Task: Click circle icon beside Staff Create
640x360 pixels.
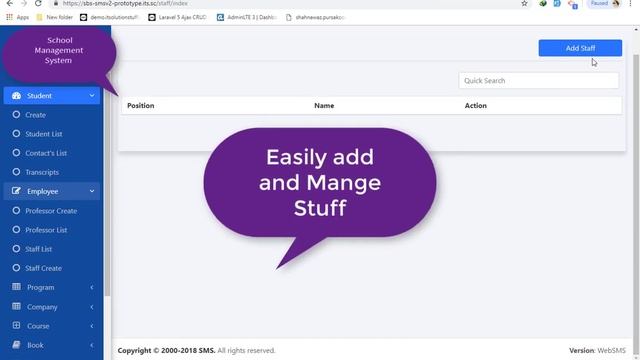Action: pos(16,268)
